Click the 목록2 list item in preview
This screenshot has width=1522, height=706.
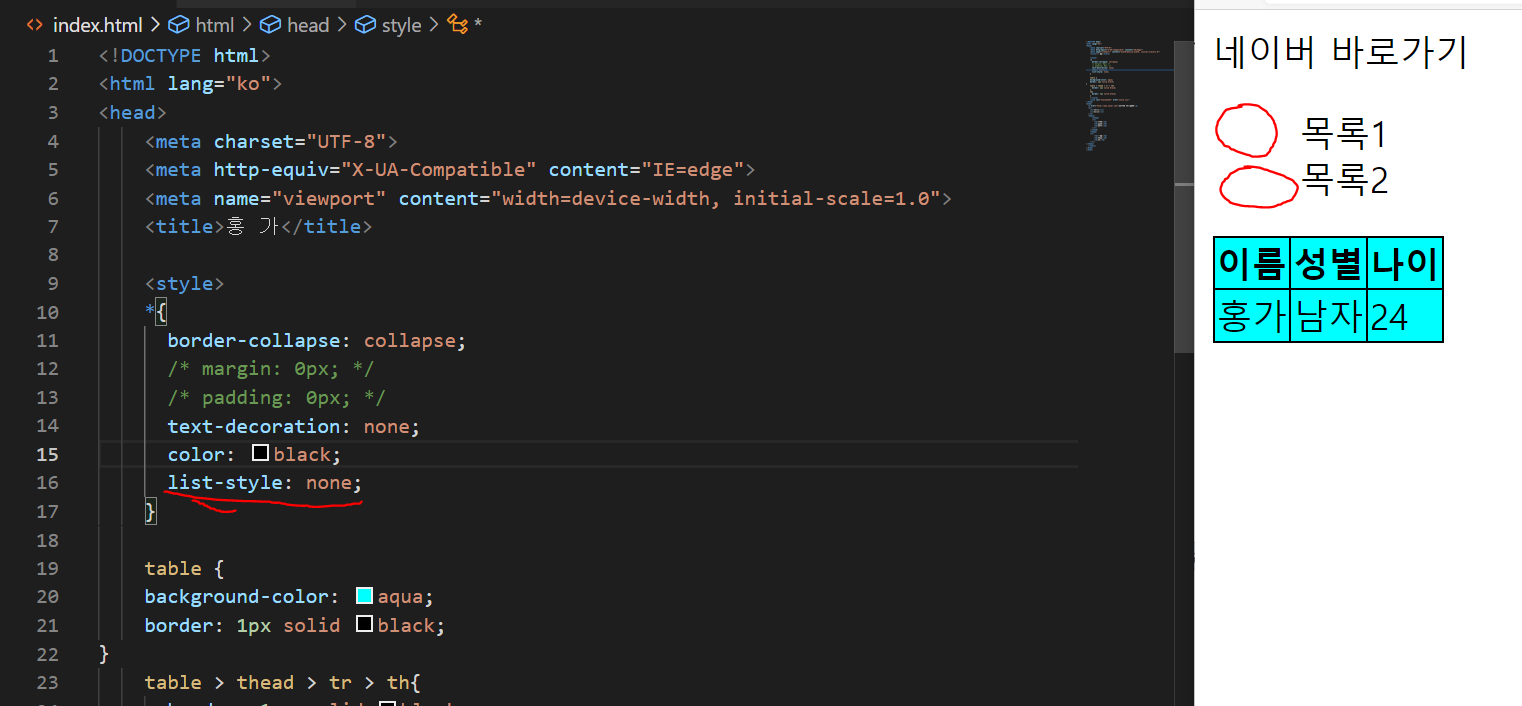tap(1344, 180)
